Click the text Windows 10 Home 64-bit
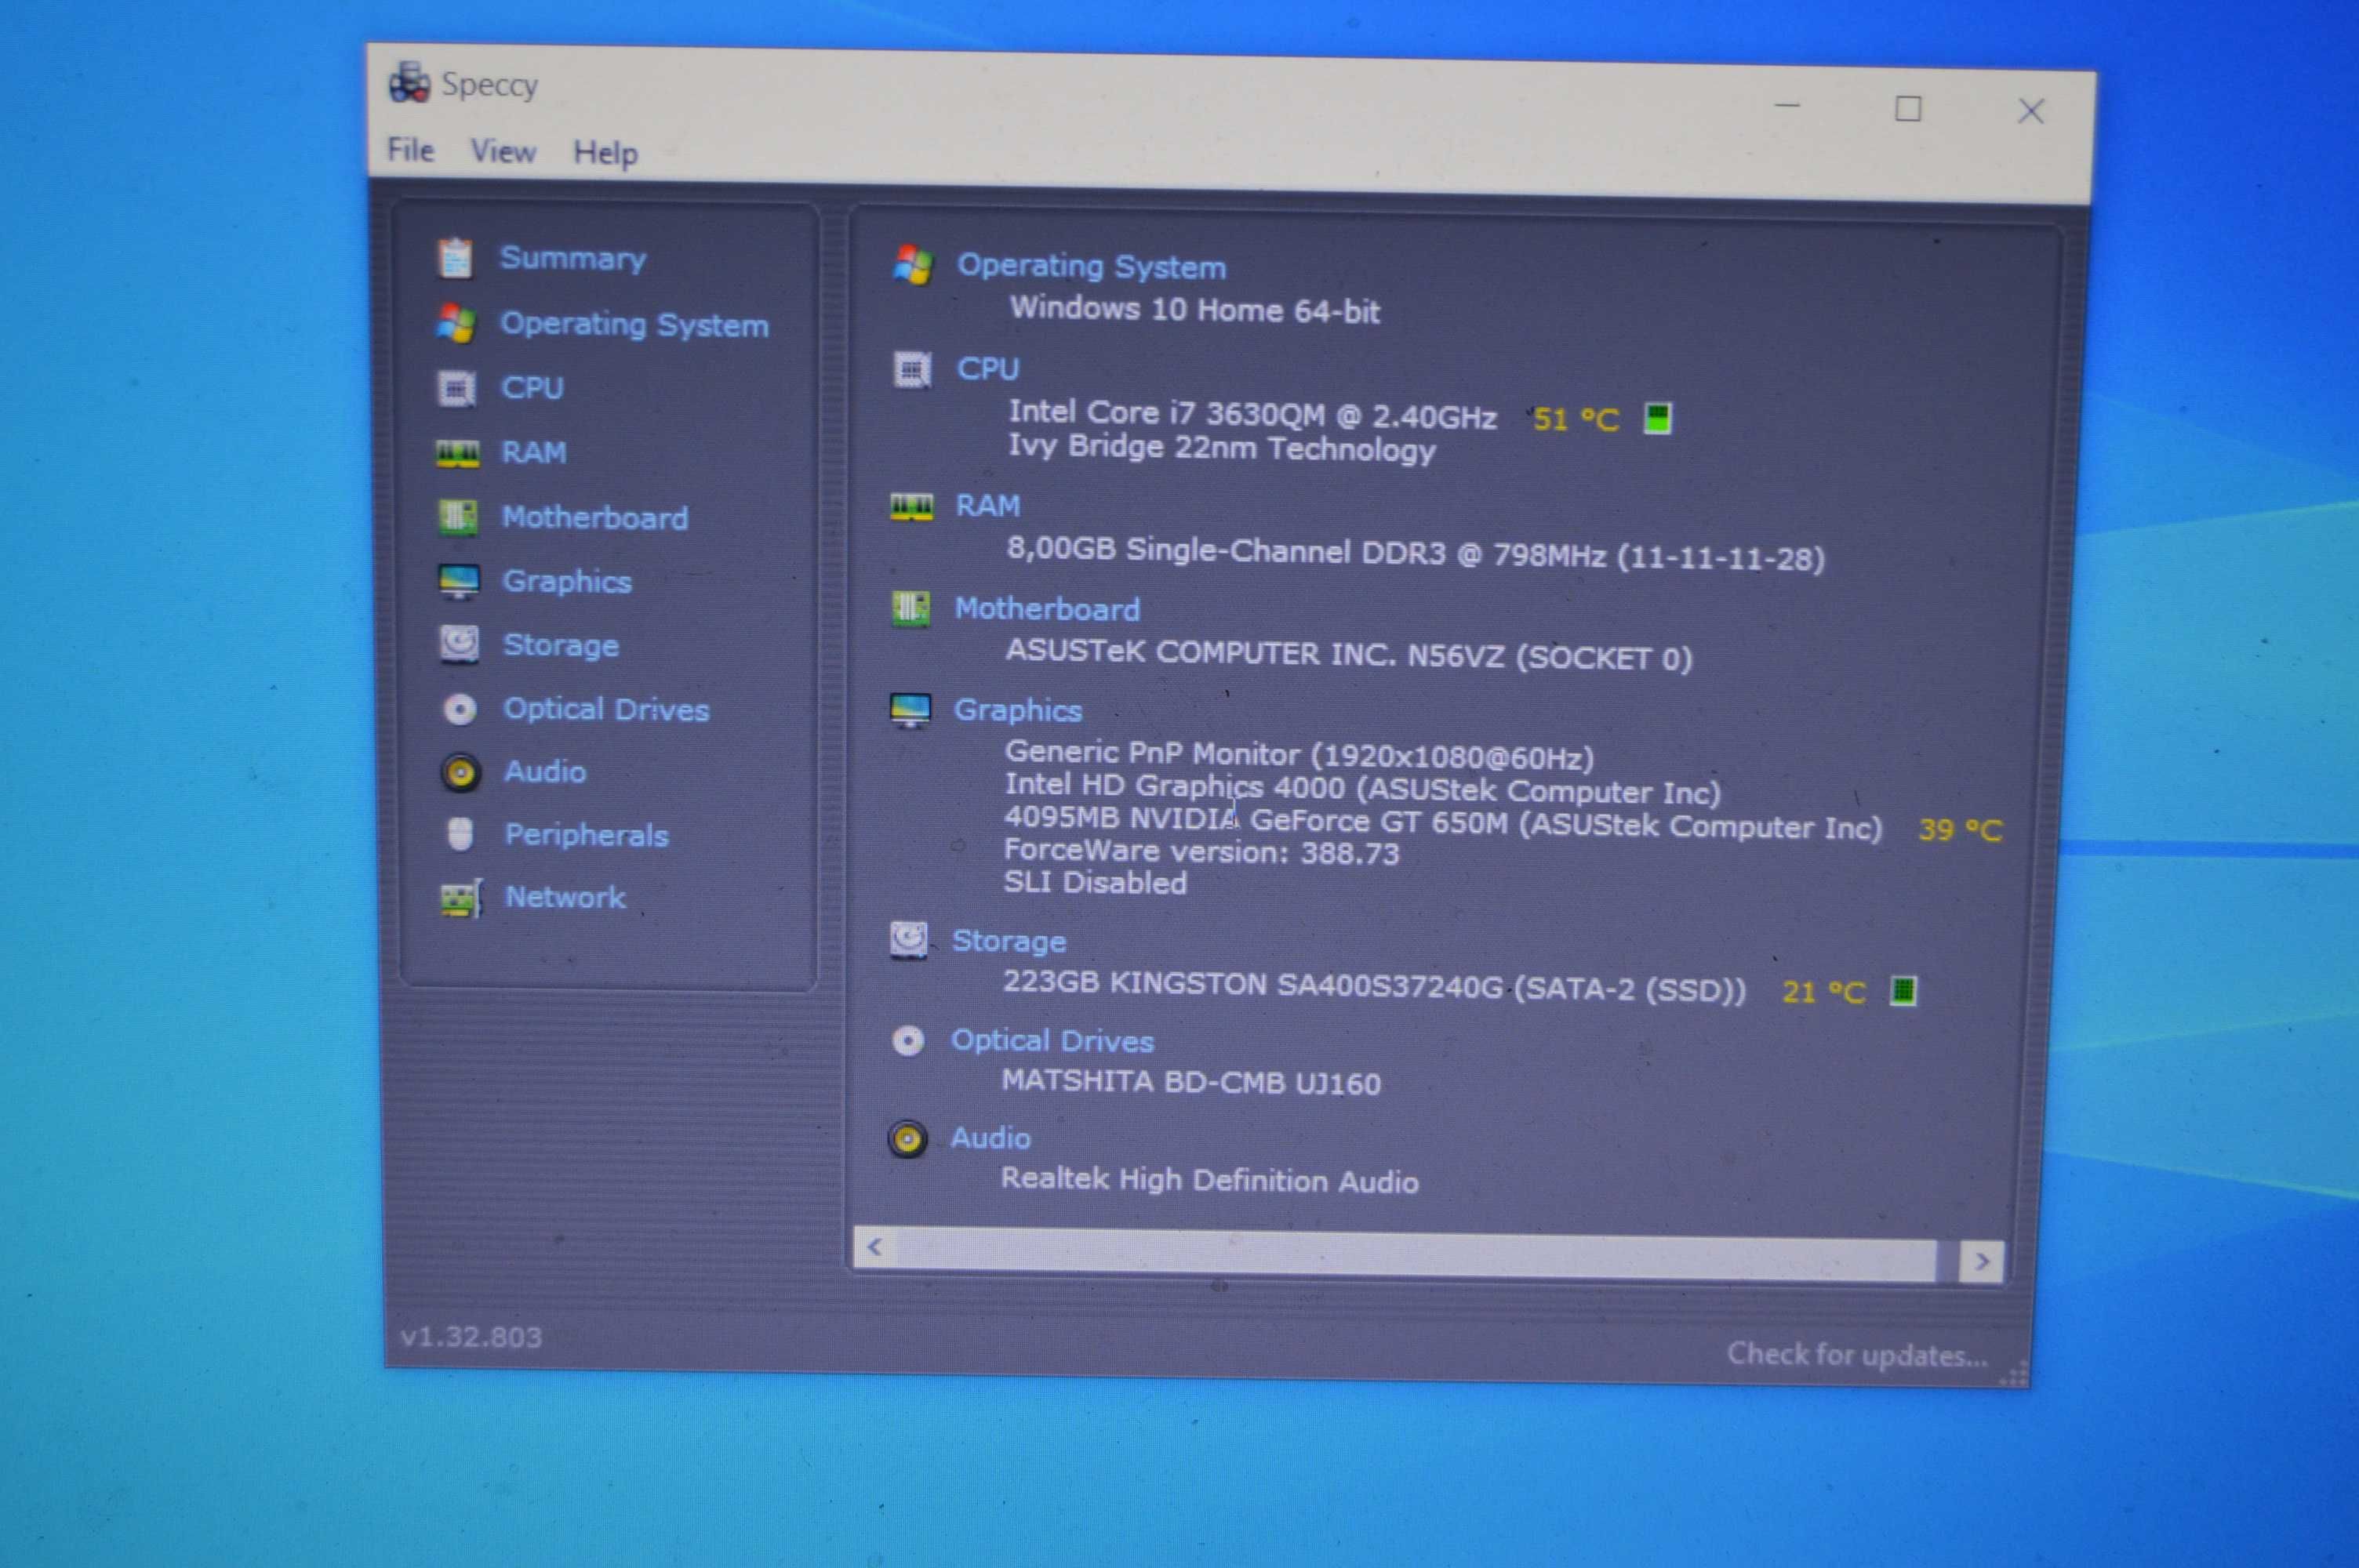 pos(1194,310)
